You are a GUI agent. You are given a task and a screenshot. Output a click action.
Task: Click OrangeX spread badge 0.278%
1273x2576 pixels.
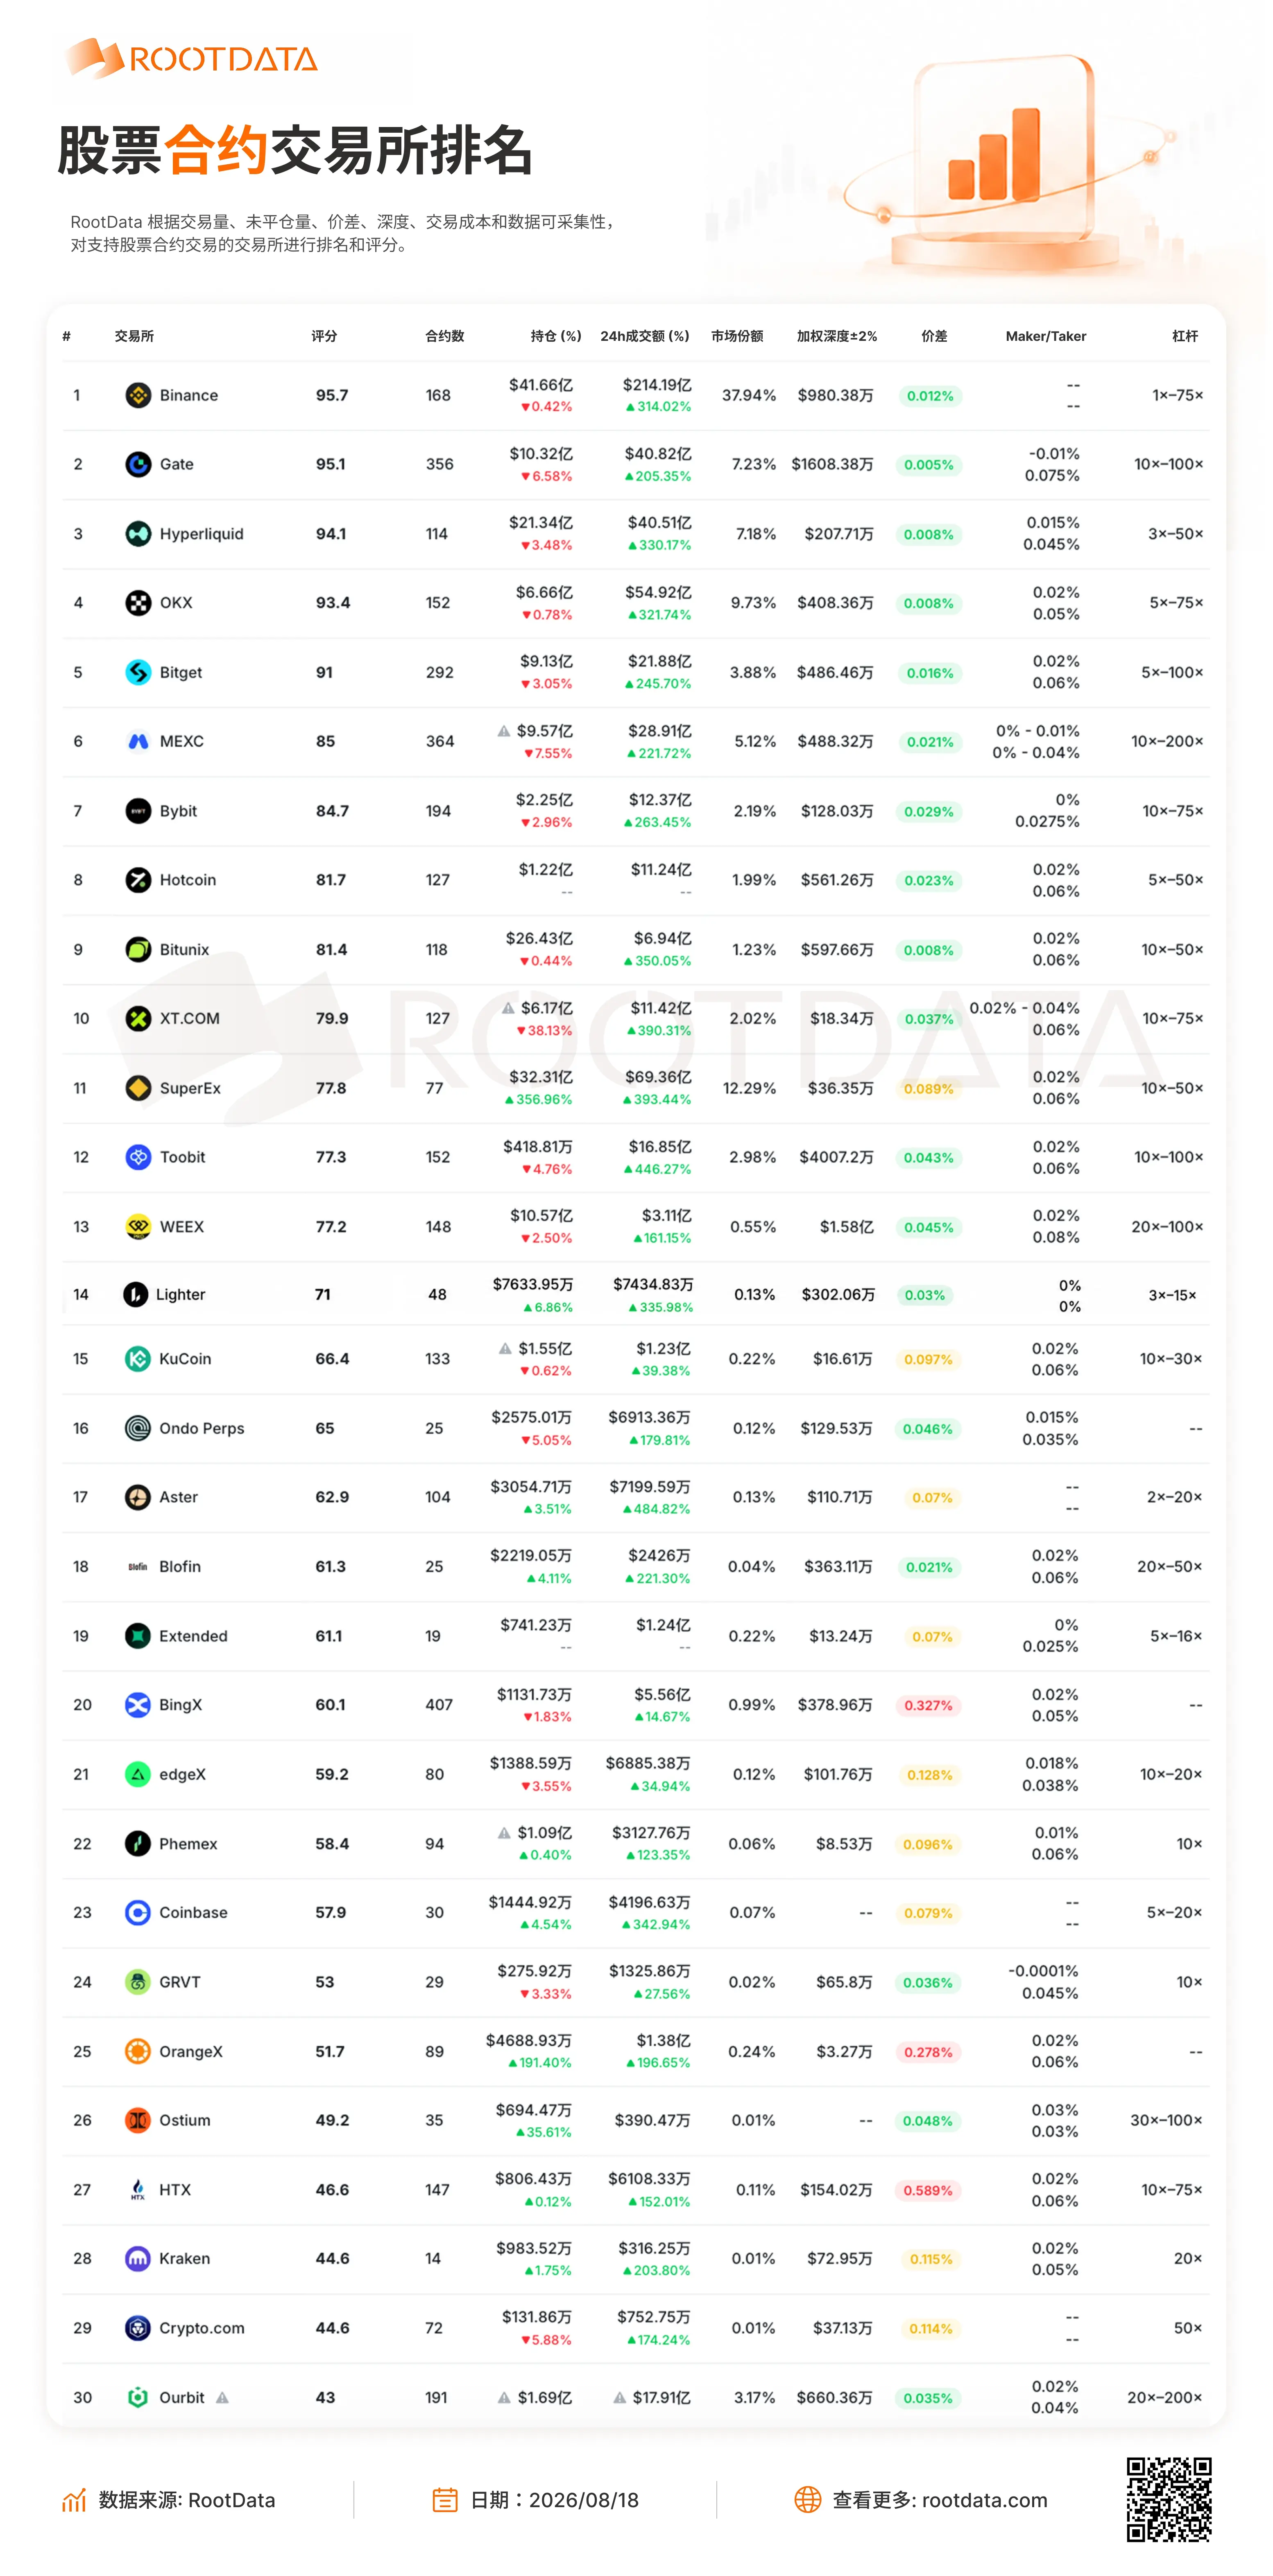929,2052
